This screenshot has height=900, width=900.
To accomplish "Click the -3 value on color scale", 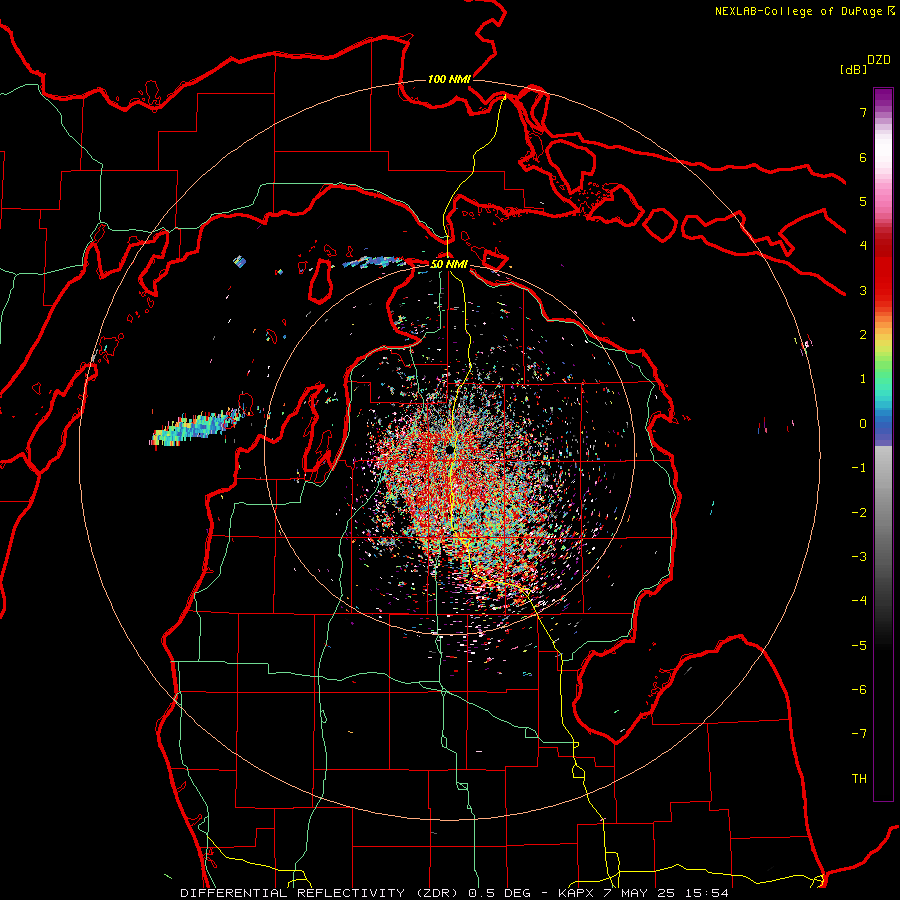I will [x=859, y=557].
